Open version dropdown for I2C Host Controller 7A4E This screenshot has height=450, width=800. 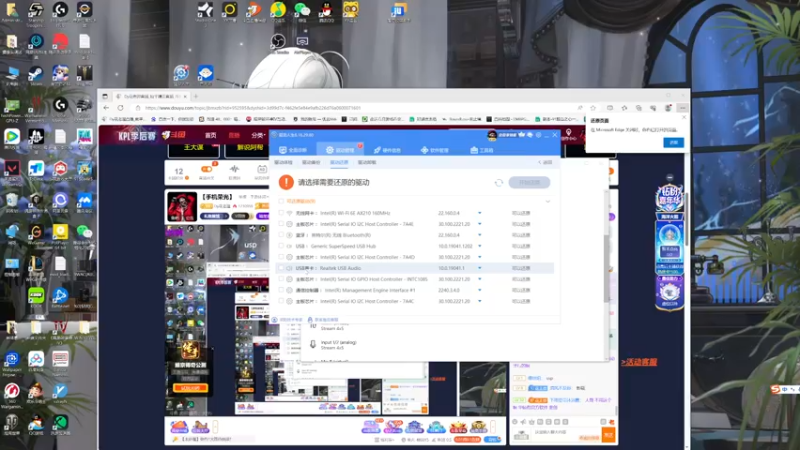click(x=480, y=224)
